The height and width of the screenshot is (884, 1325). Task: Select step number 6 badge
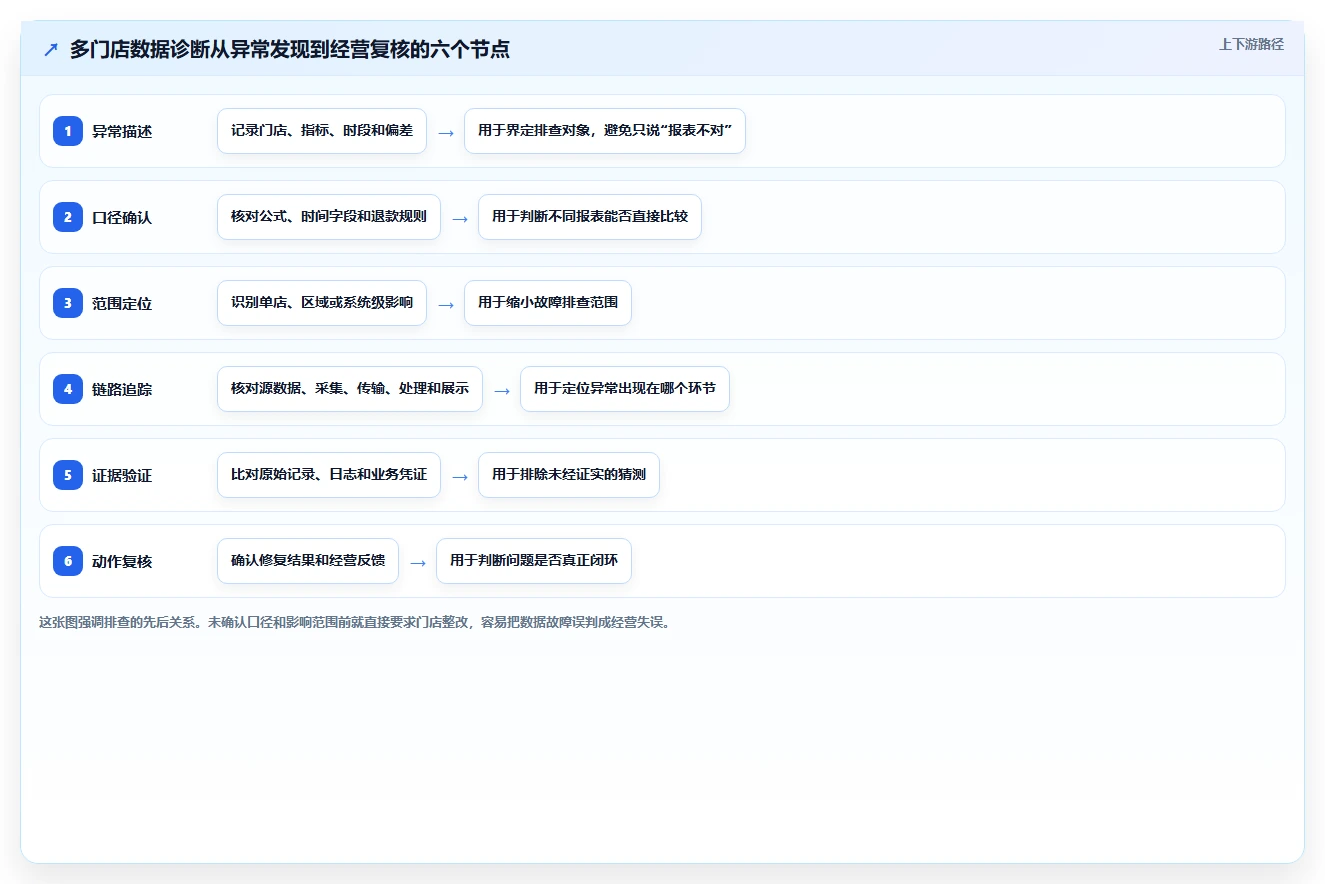coord(68,561)
